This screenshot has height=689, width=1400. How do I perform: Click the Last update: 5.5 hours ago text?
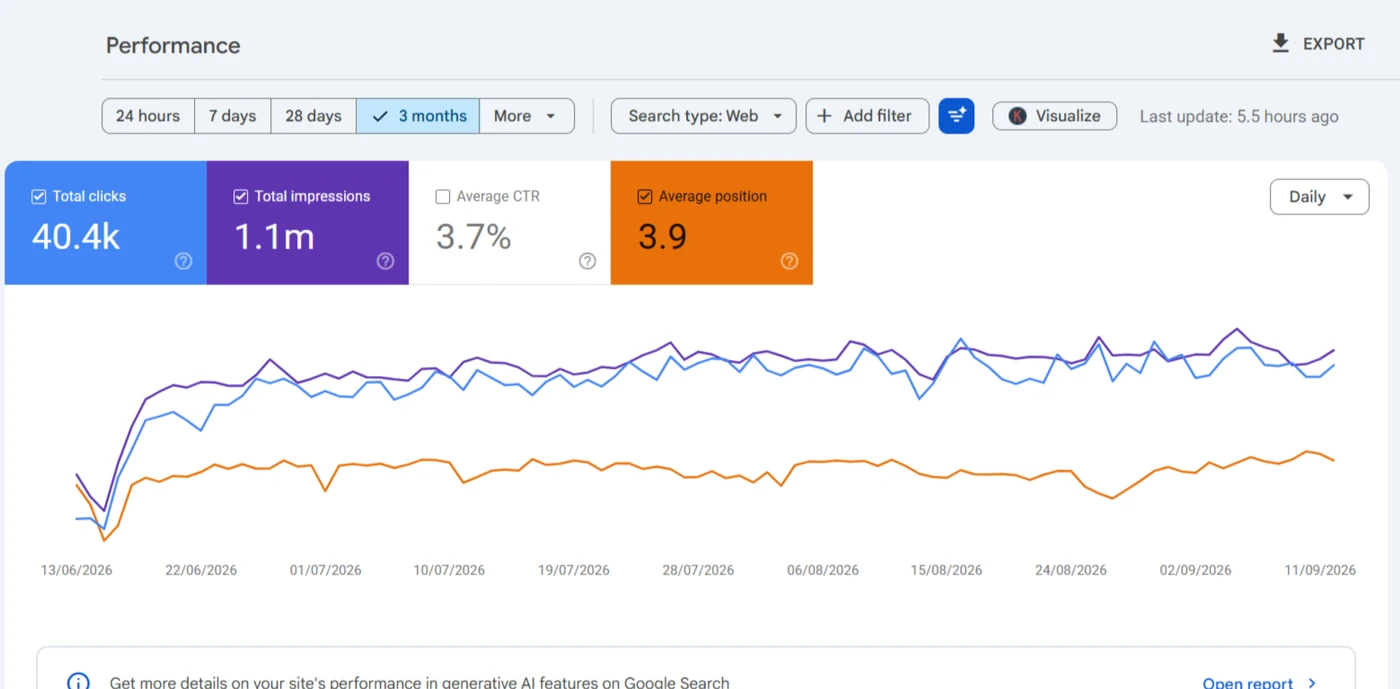point(1239,117)
